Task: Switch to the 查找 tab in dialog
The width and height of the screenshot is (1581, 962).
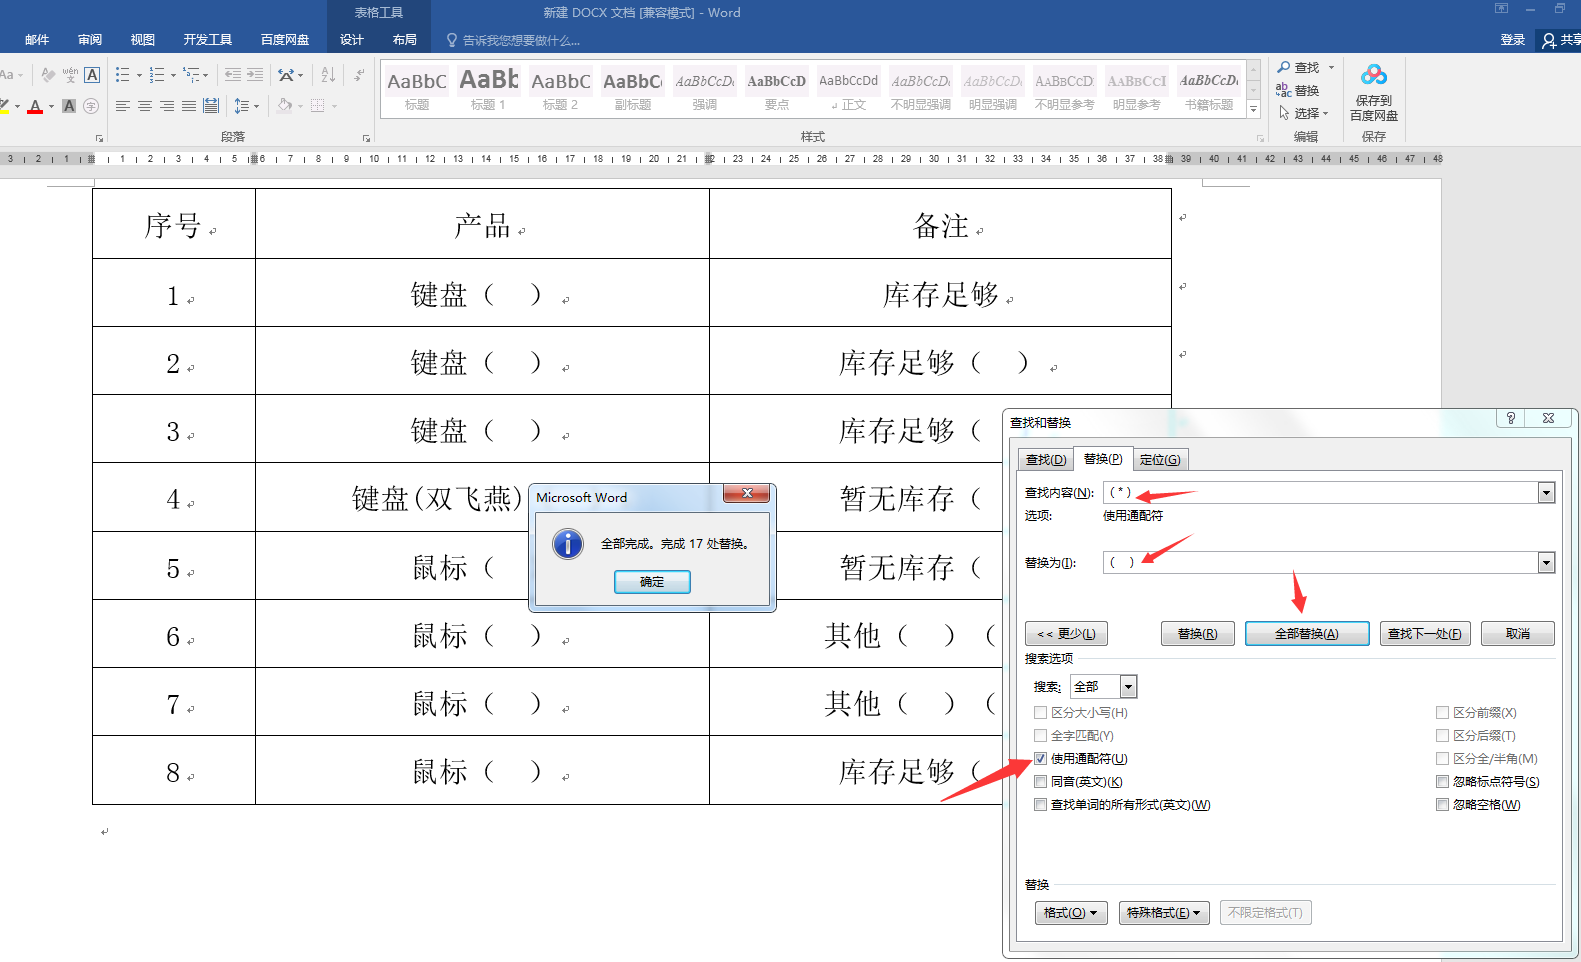Action: click(x=1045, y=460)
